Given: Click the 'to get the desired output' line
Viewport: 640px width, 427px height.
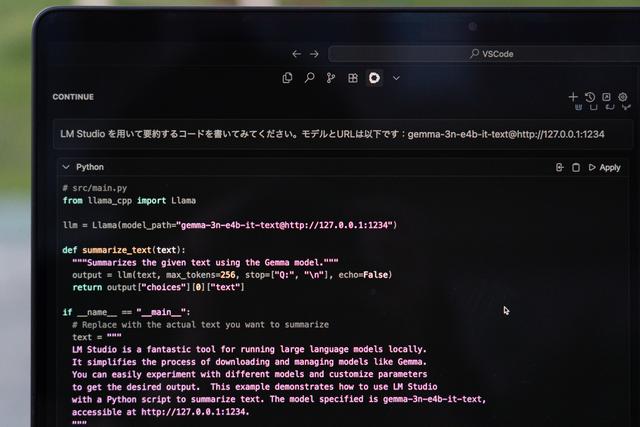Looking at the screenshot, I should 255,387.
